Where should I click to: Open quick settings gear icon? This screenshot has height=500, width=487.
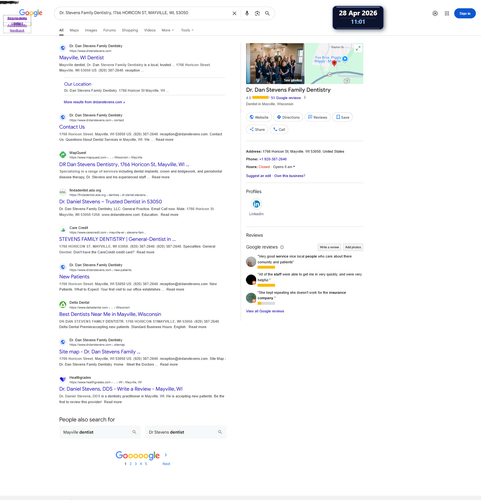pyautogui.click(x=435, y=13)
